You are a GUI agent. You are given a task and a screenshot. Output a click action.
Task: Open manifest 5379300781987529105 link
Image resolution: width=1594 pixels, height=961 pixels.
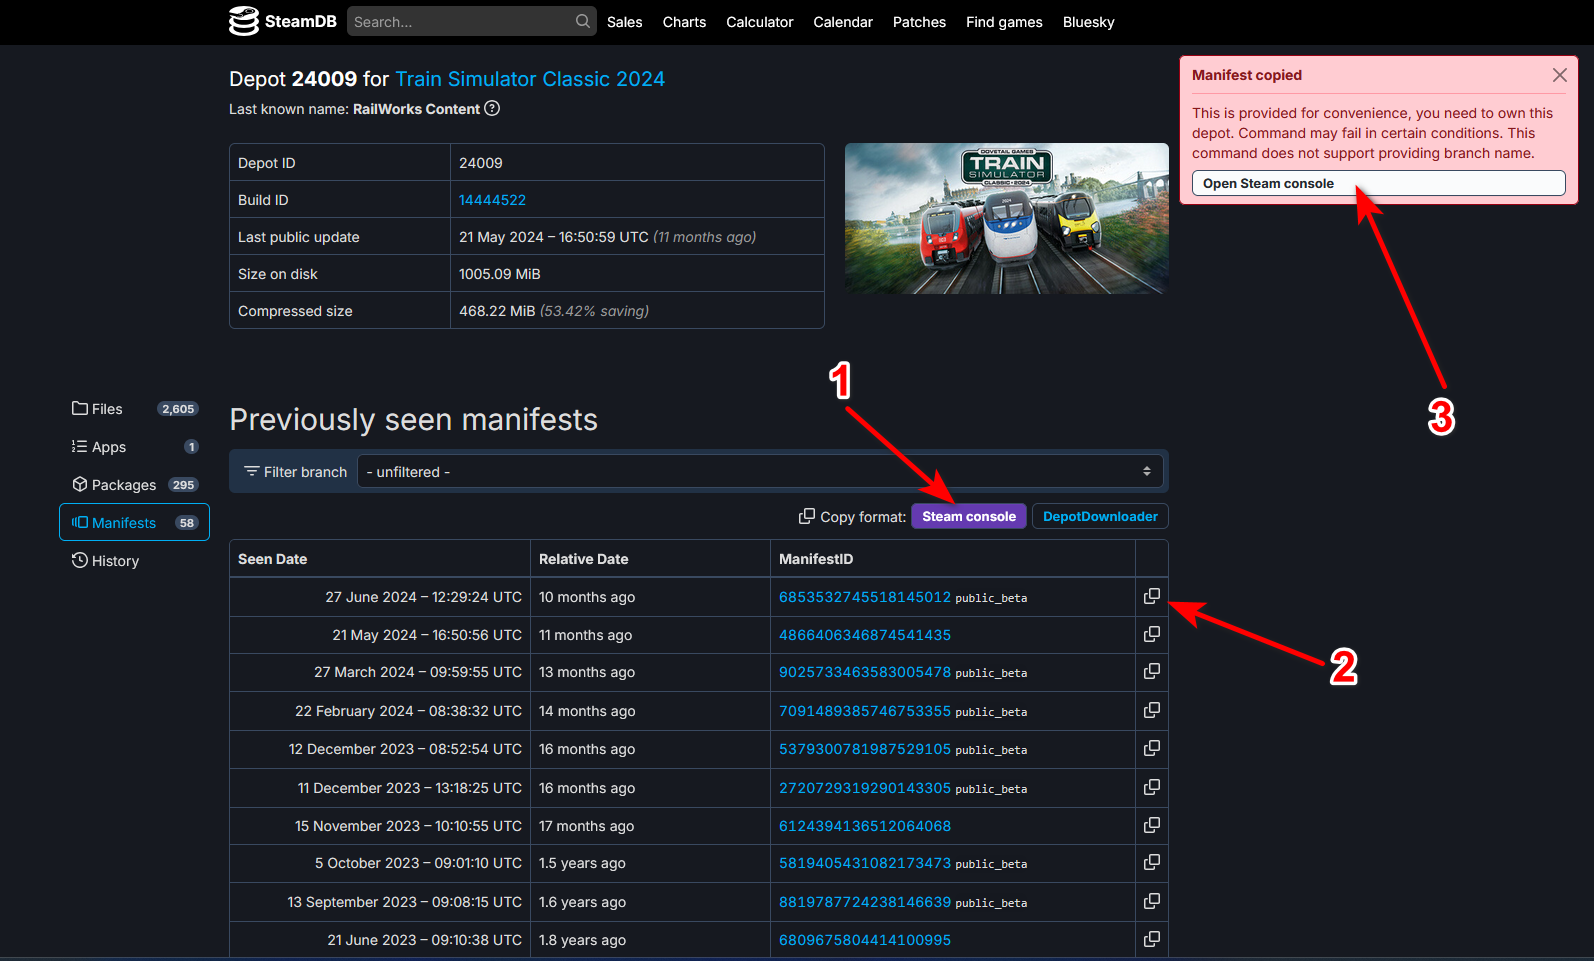point(865,748)
